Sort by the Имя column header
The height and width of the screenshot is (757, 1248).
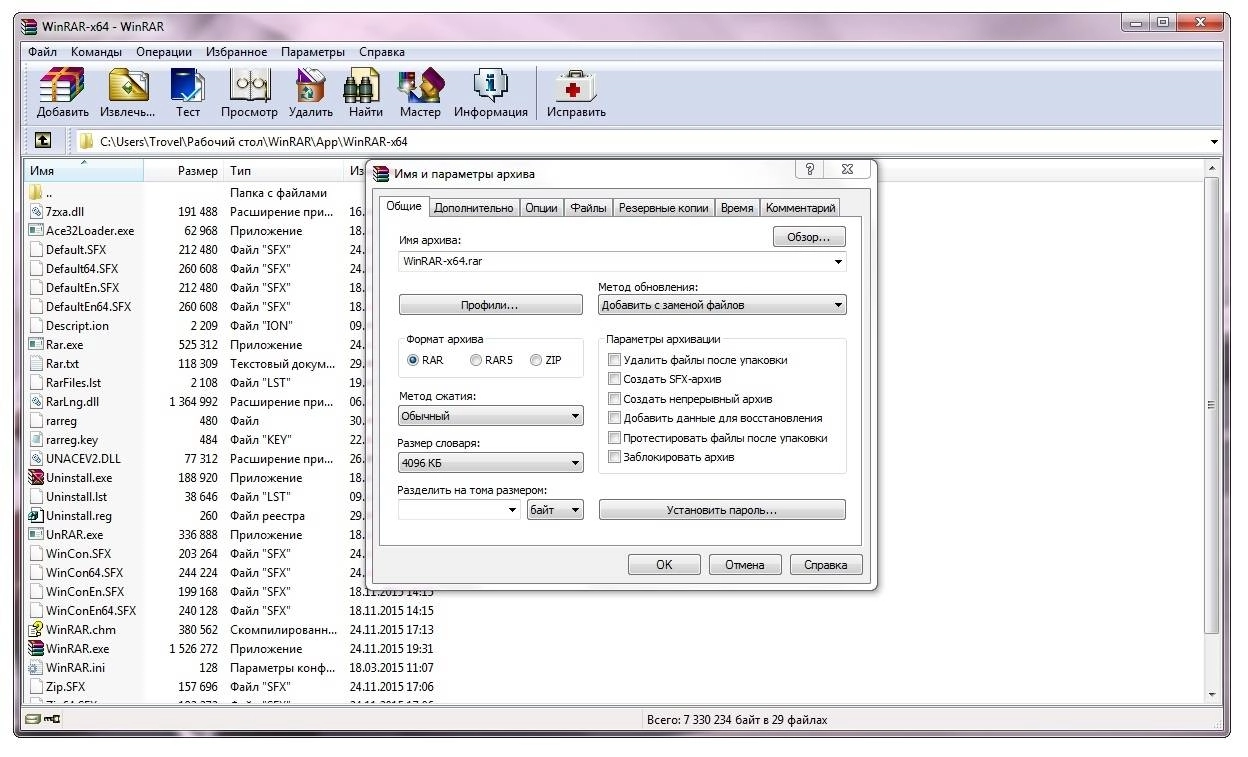click(x=85, y=171)
